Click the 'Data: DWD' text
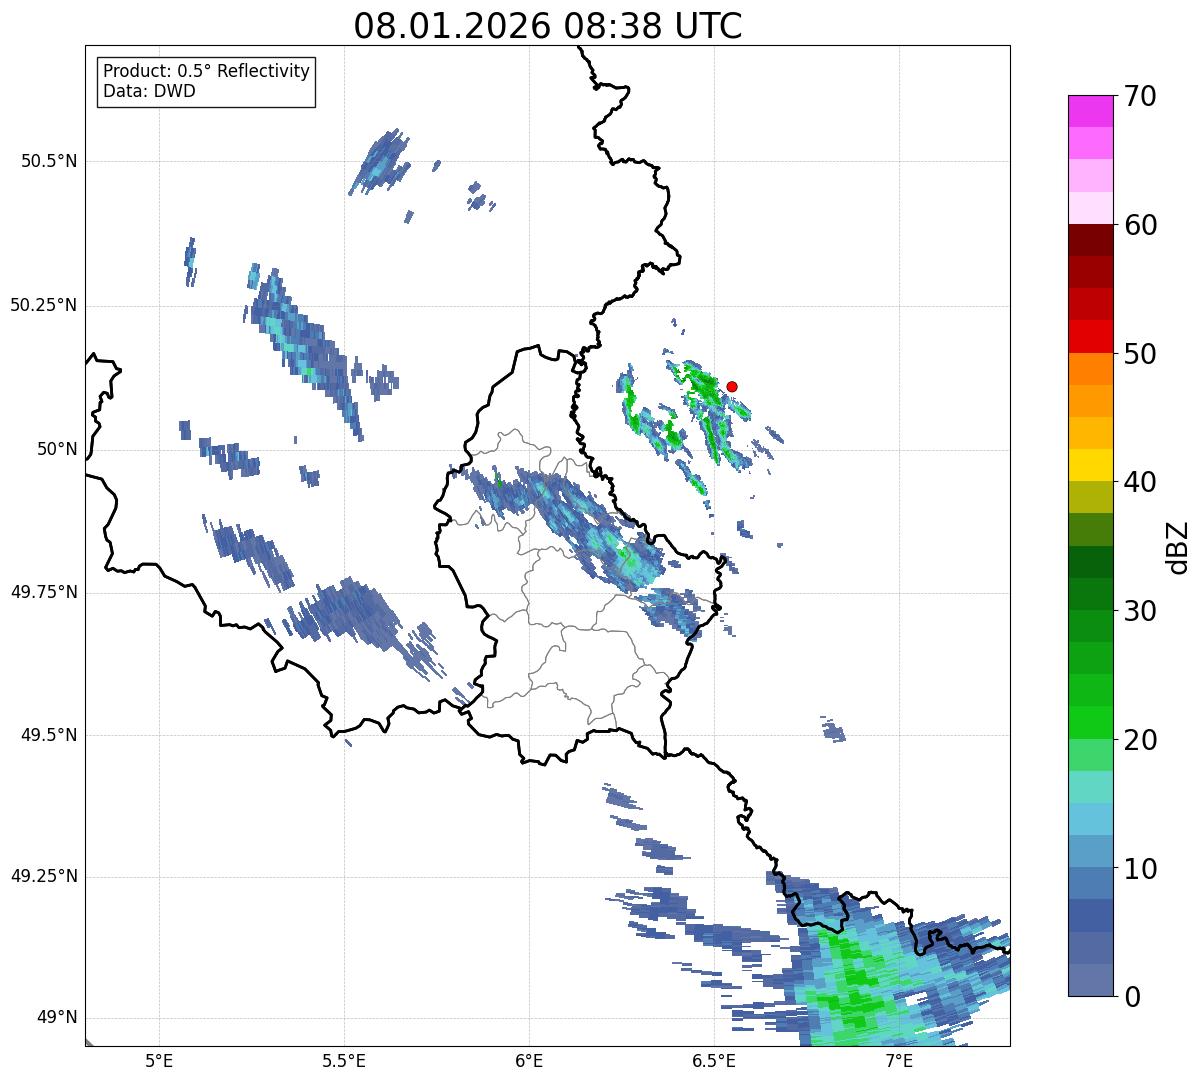Screen dimensions: 1202x1081 click(x=149, y=91)
